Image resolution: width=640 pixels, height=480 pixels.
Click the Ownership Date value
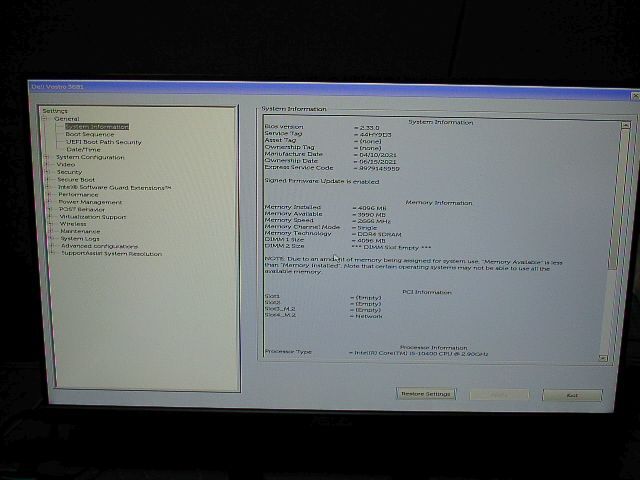(x=378, y=162)
